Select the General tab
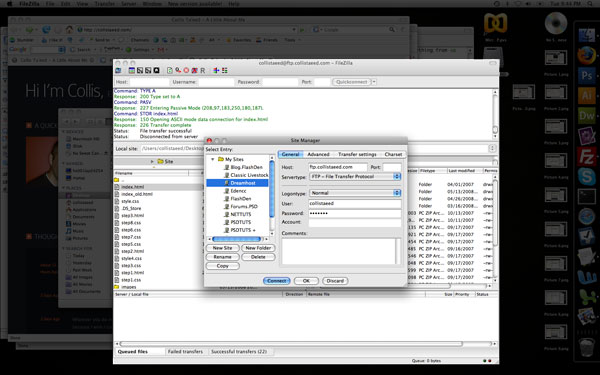Screen dimensions: 600x375 tap(290, 154)
